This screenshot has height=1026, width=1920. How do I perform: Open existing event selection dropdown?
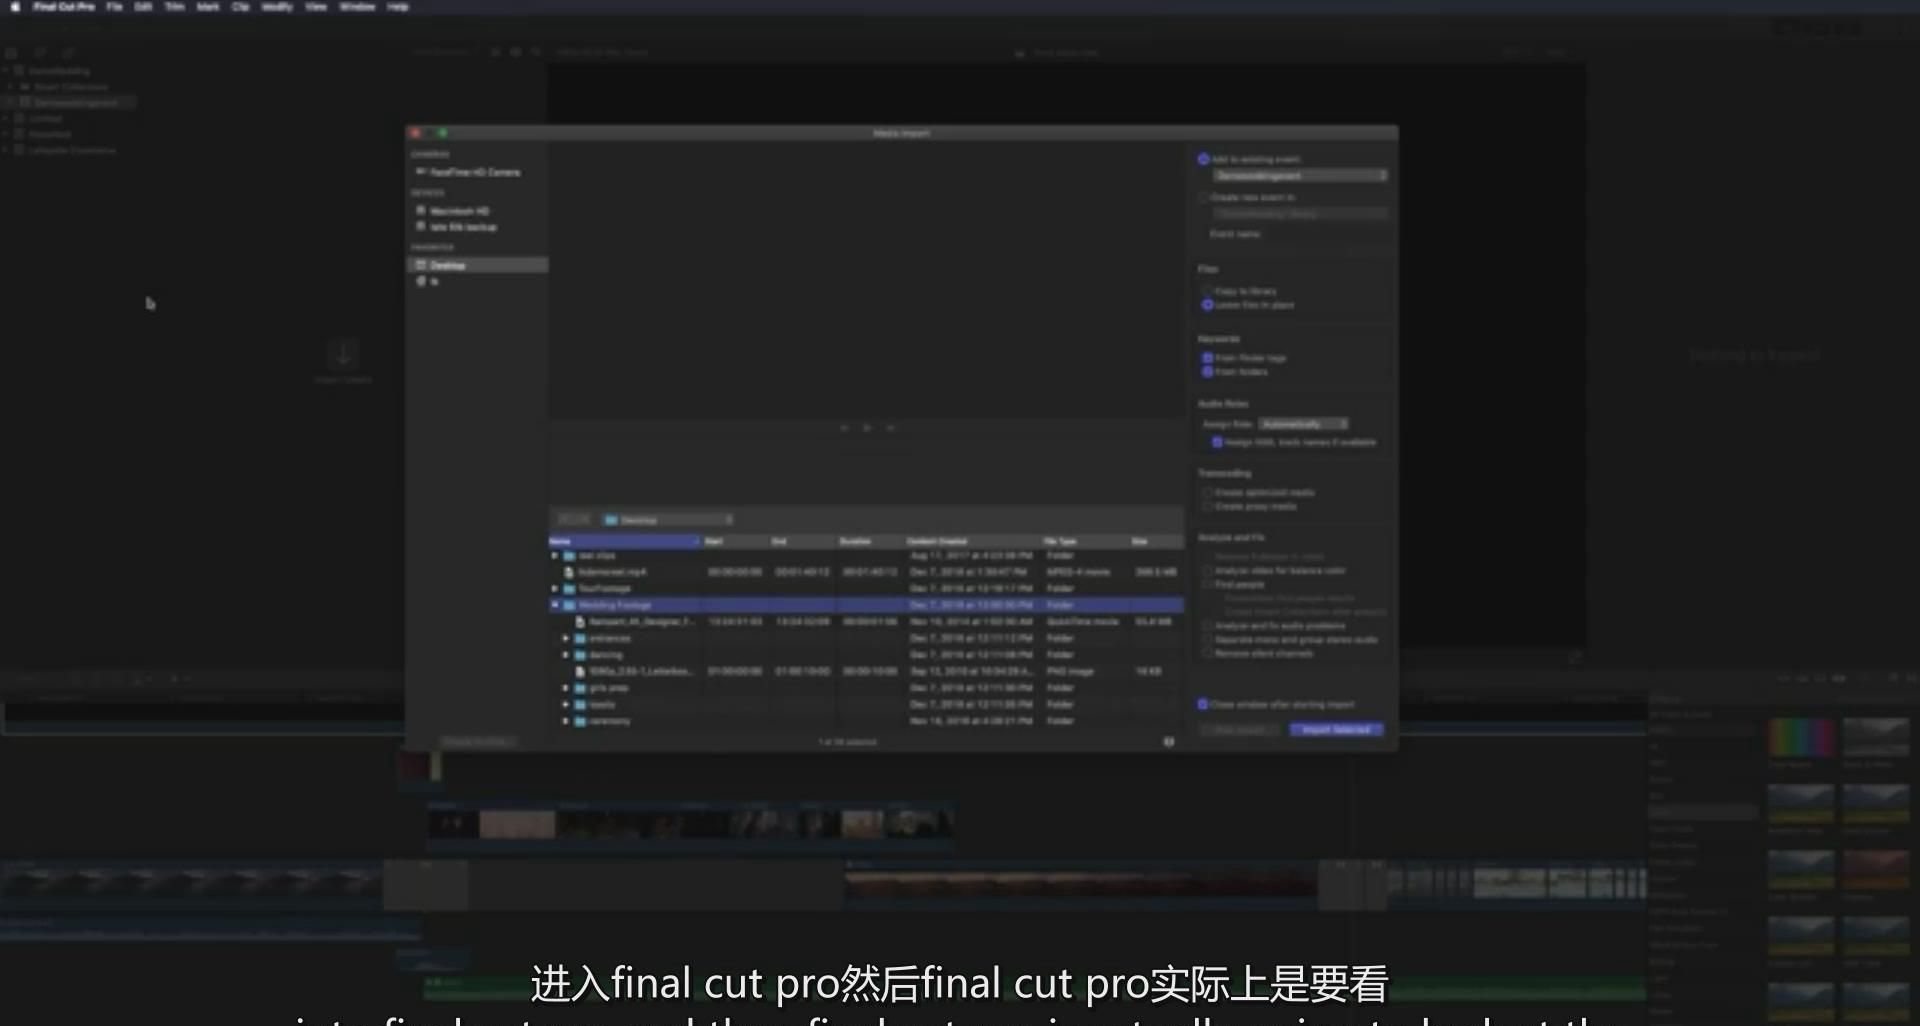click(1300, 176)
